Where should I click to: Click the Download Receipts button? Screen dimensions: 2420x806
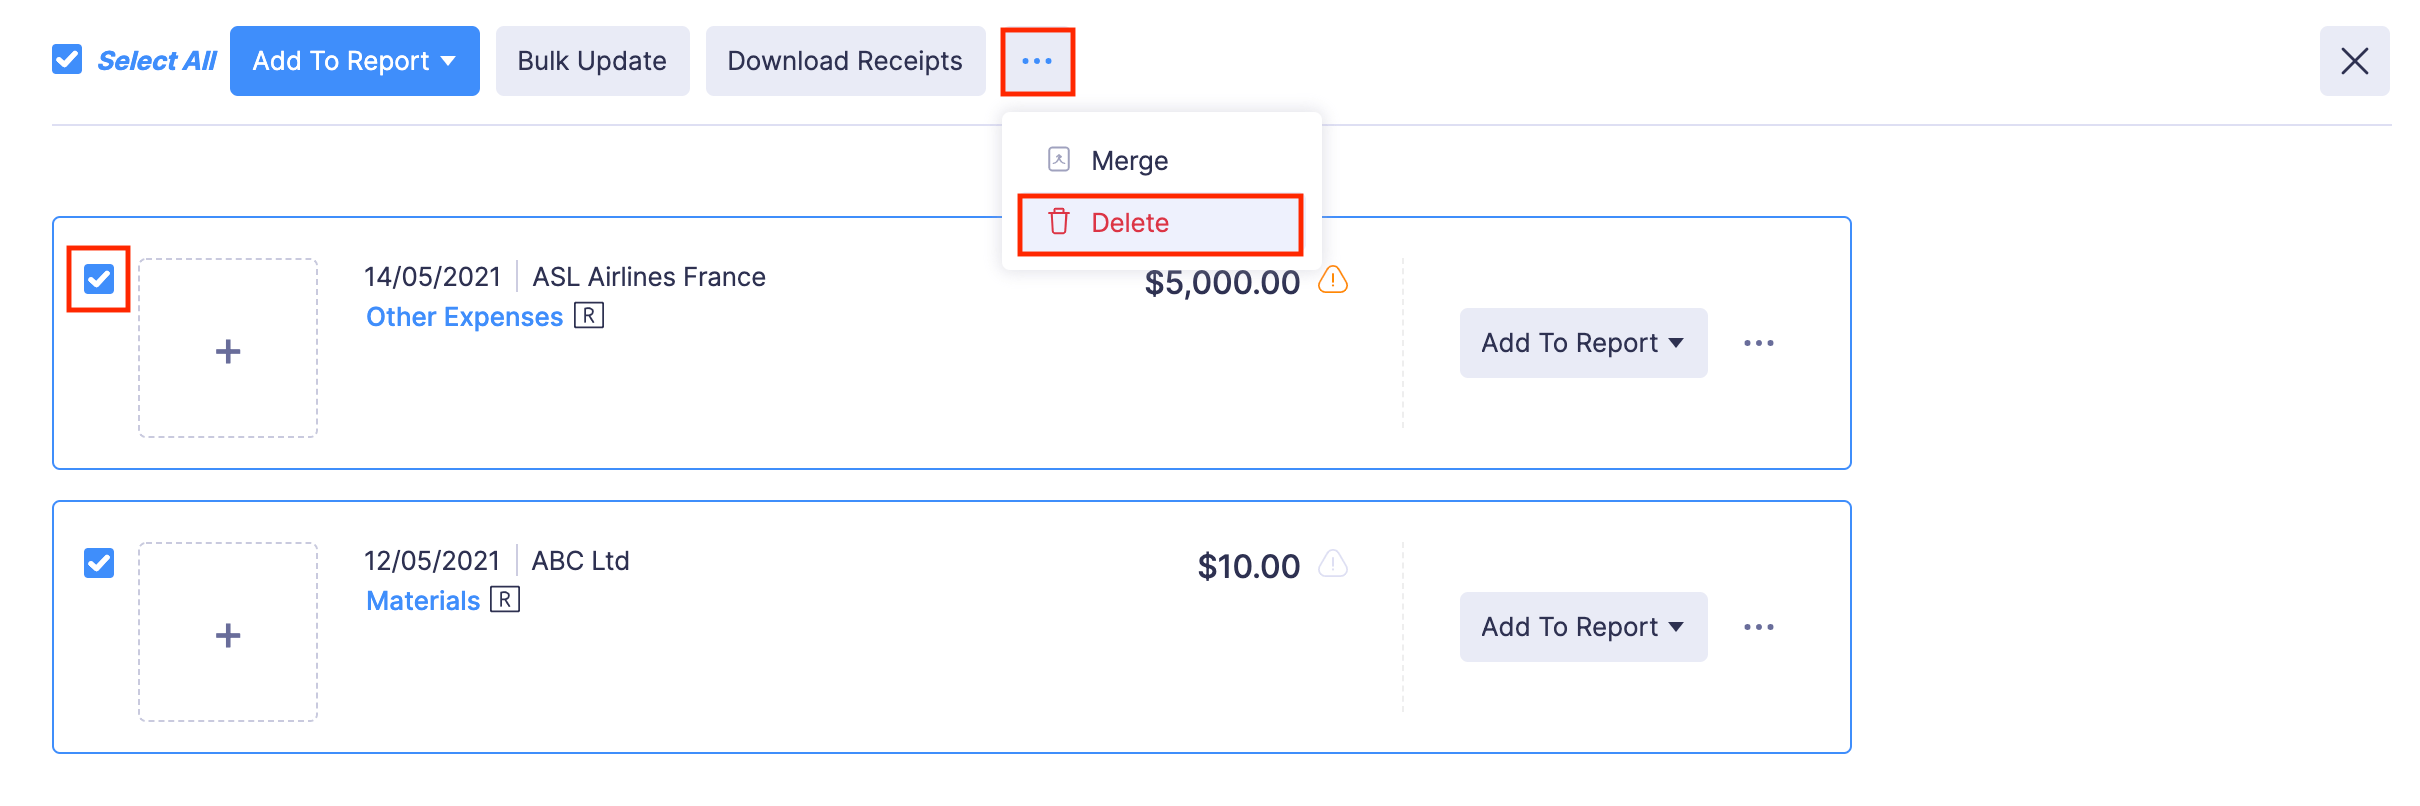pos(845,61)
